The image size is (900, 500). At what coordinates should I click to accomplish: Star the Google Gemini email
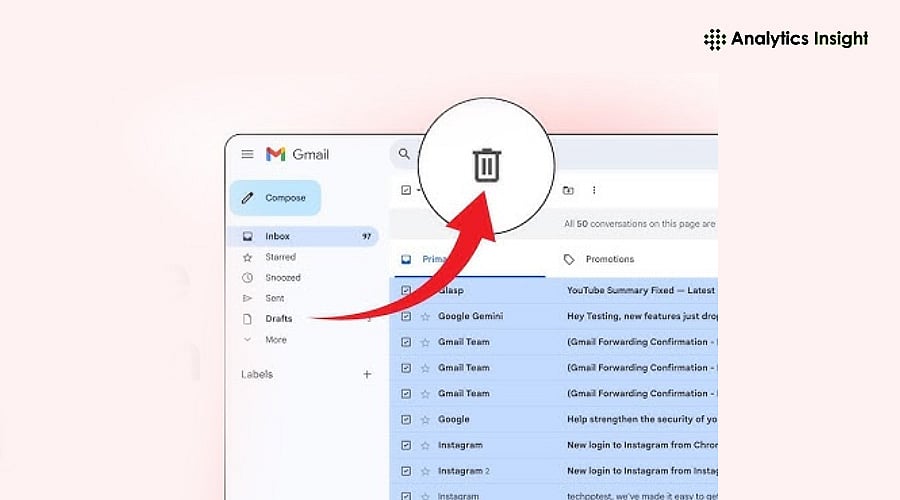coord(425,316)
